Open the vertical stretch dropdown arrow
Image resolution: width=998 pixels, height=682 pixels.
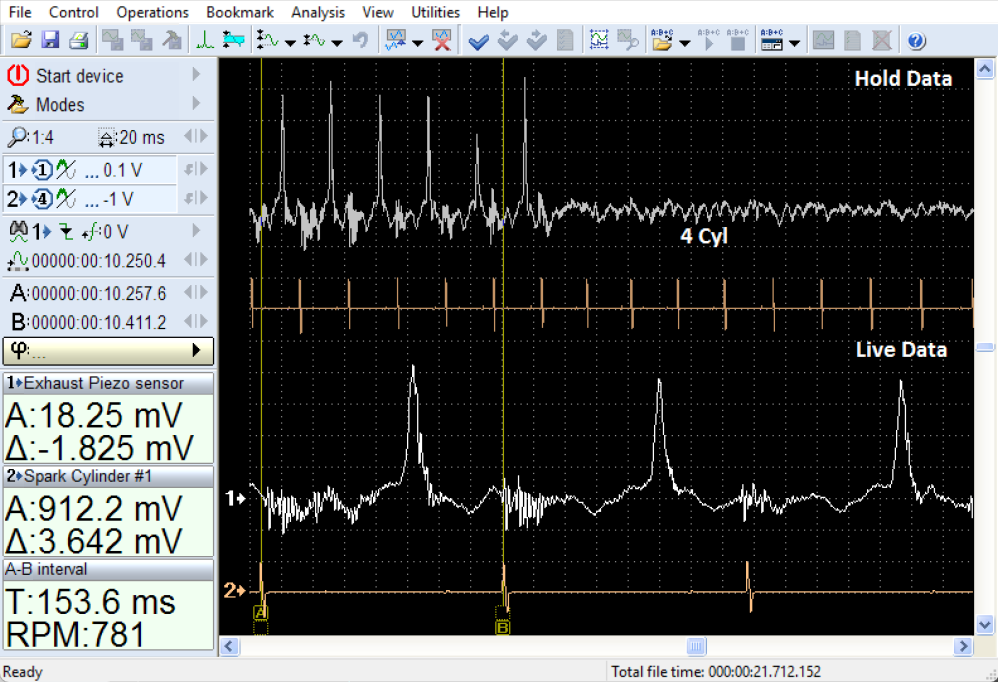[290, 43]
